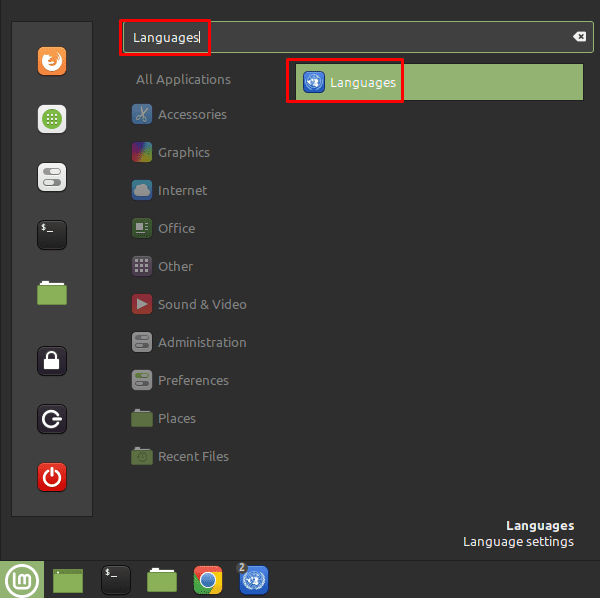
Task: Click the Internet cloud icon
Action: [142, 190]
